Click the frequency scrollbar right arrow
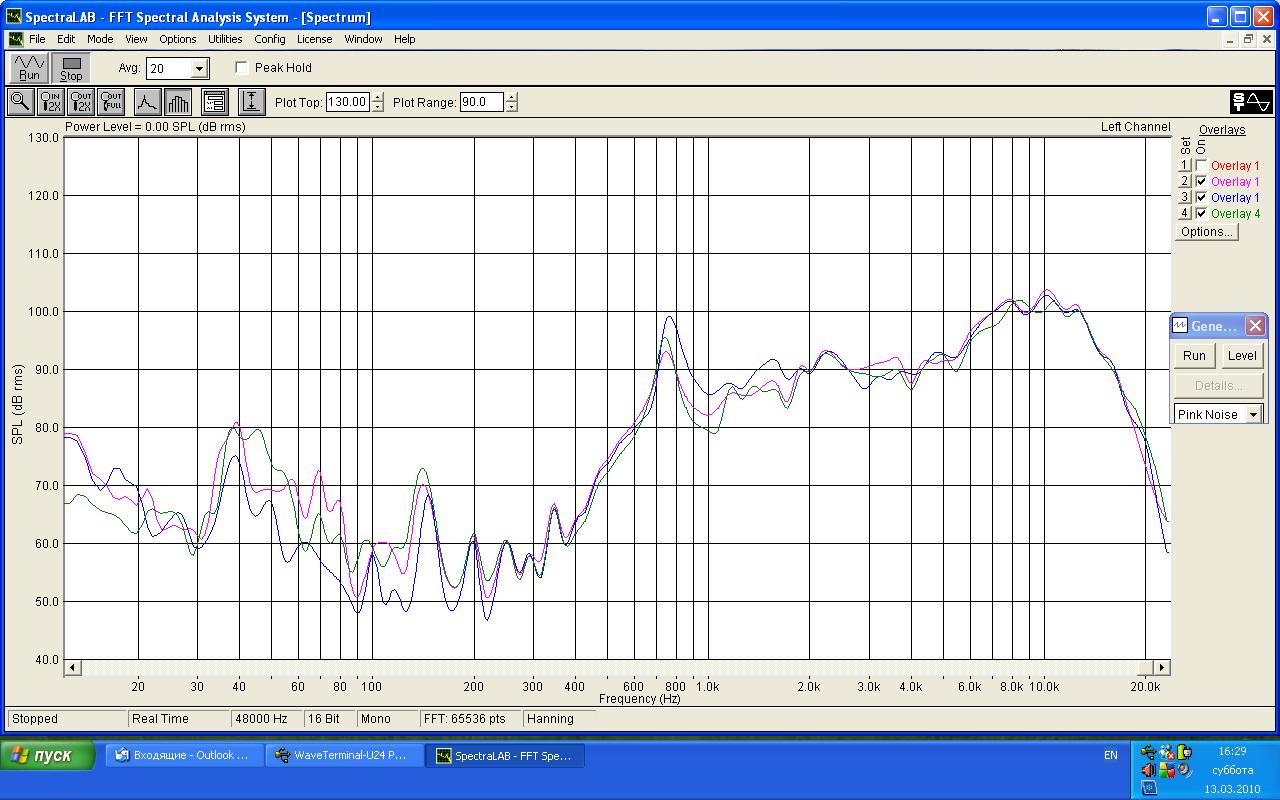 (x=1161, y=667)
